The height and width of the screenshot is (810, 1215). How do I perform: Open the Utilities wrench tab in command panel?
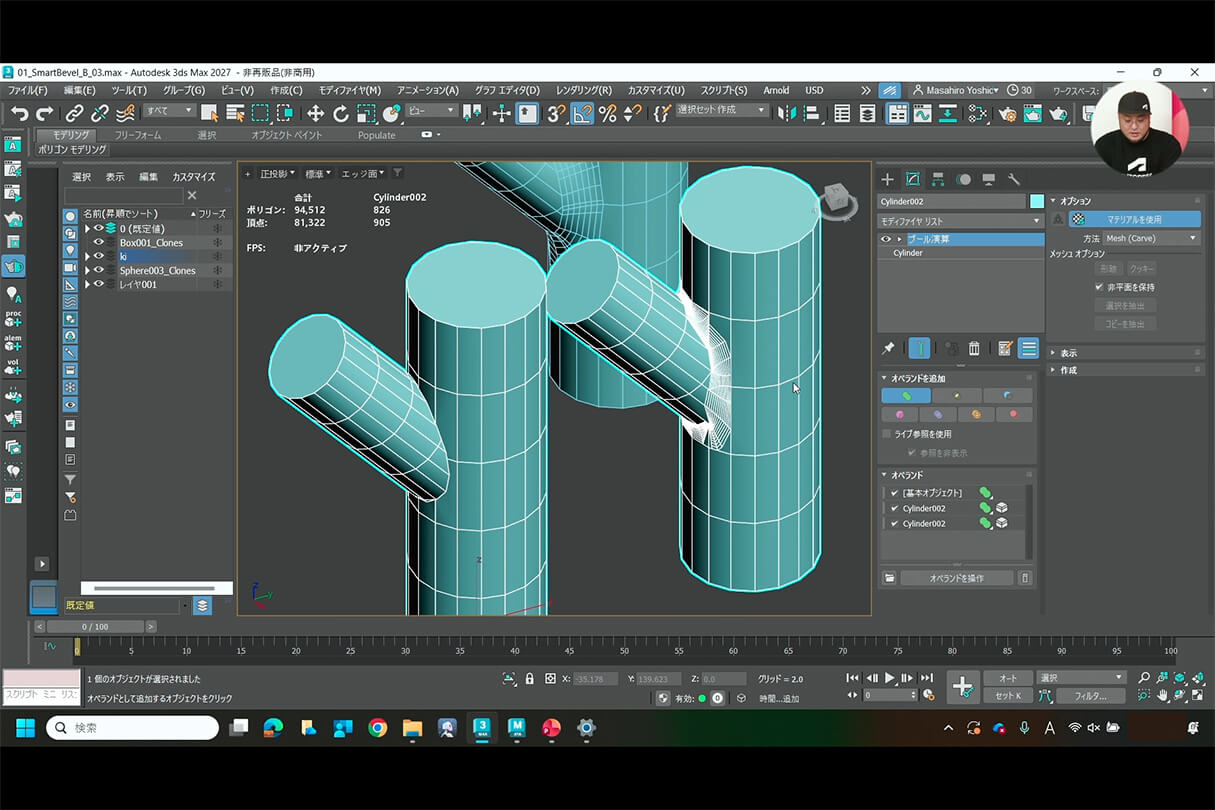(1014, 179)
